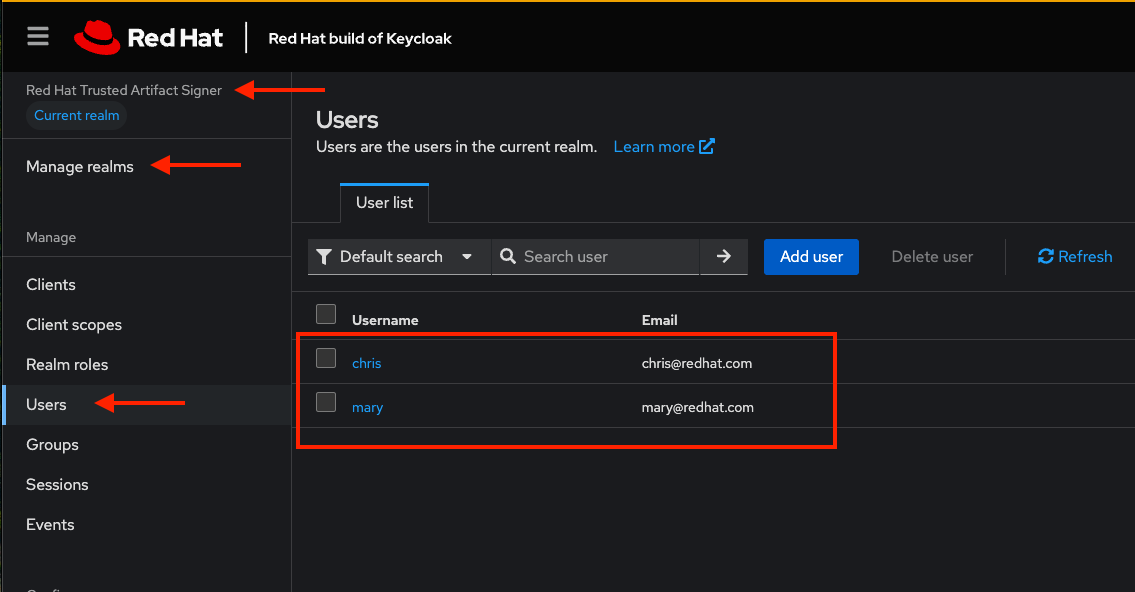Click the Add user button
This screenshot has height=592, width=1135.
tap(811, 257)
